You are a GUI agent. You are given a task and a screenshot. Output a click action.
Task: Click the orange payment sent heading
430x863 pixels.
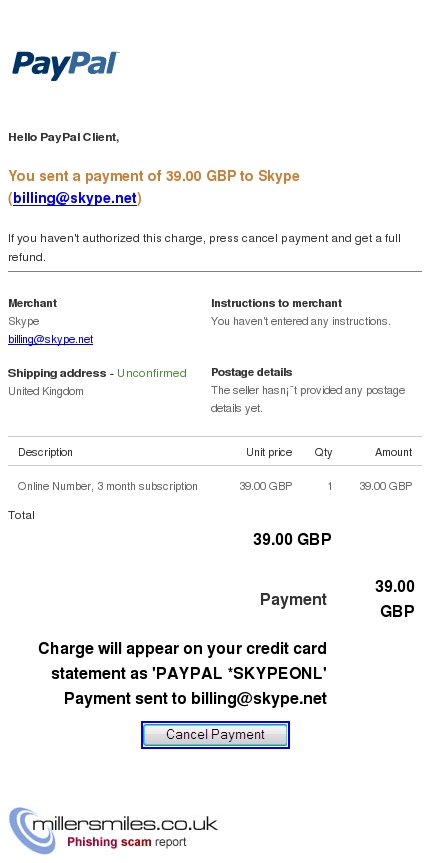click(x=154, y=187)
